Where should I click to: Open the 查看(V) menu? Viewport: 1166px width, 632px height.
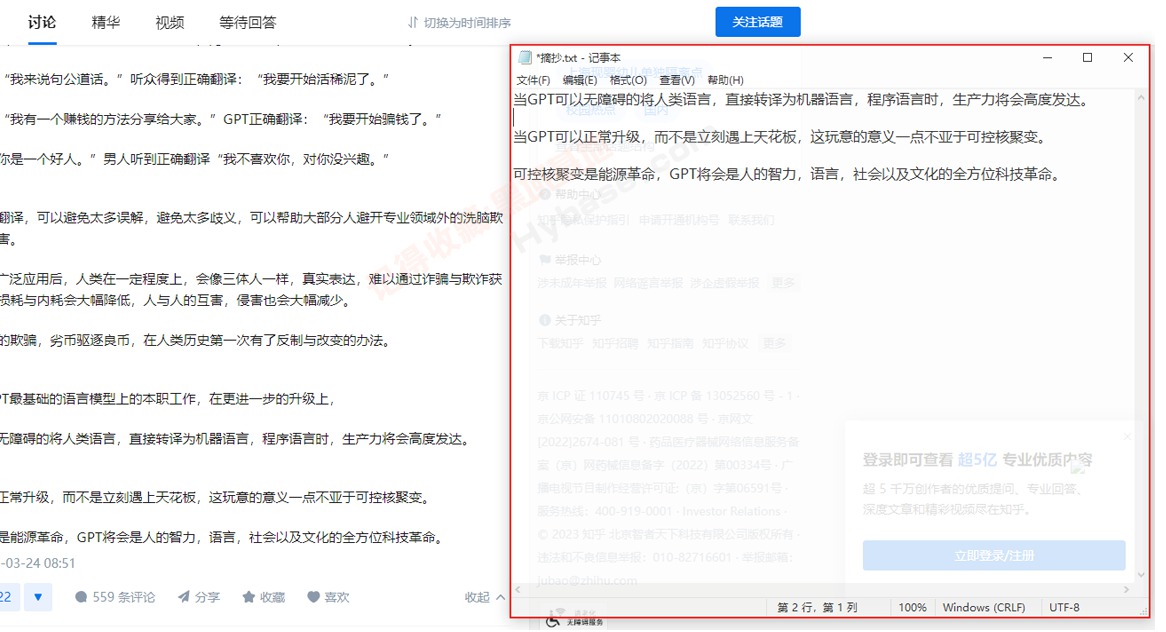point(677,80)
